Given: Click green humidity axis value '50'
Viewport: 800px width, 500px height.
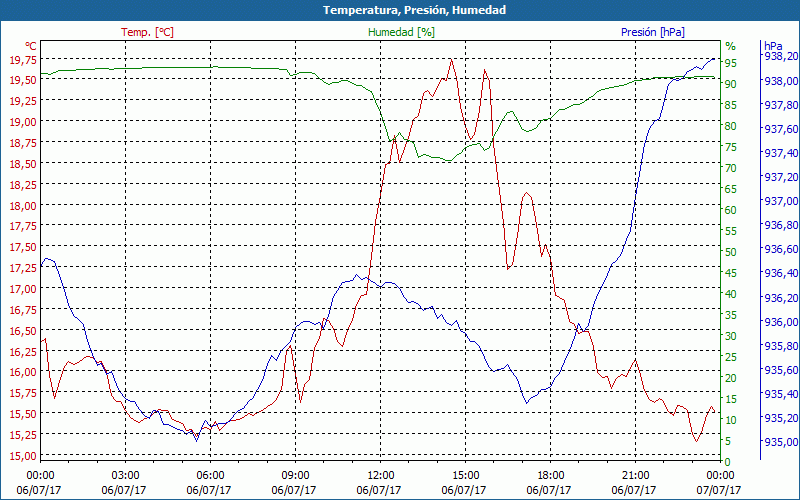Looking at the screenshot, I should (731, 252).
